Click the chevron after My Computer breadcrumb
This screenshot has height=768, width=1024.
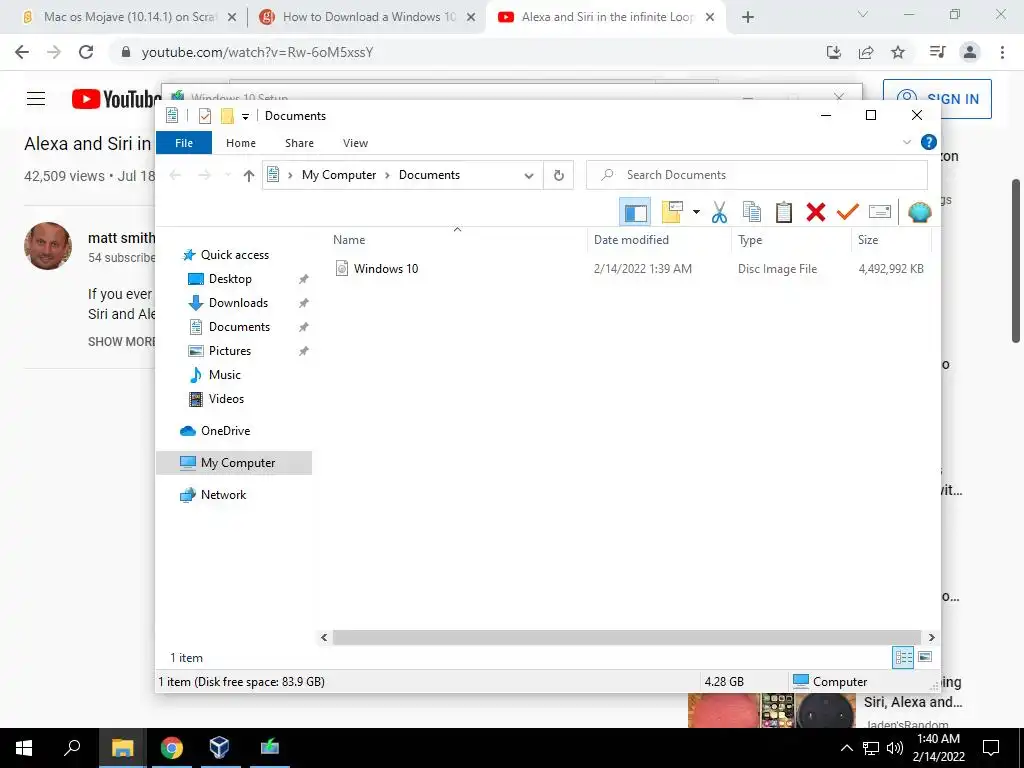387,175
